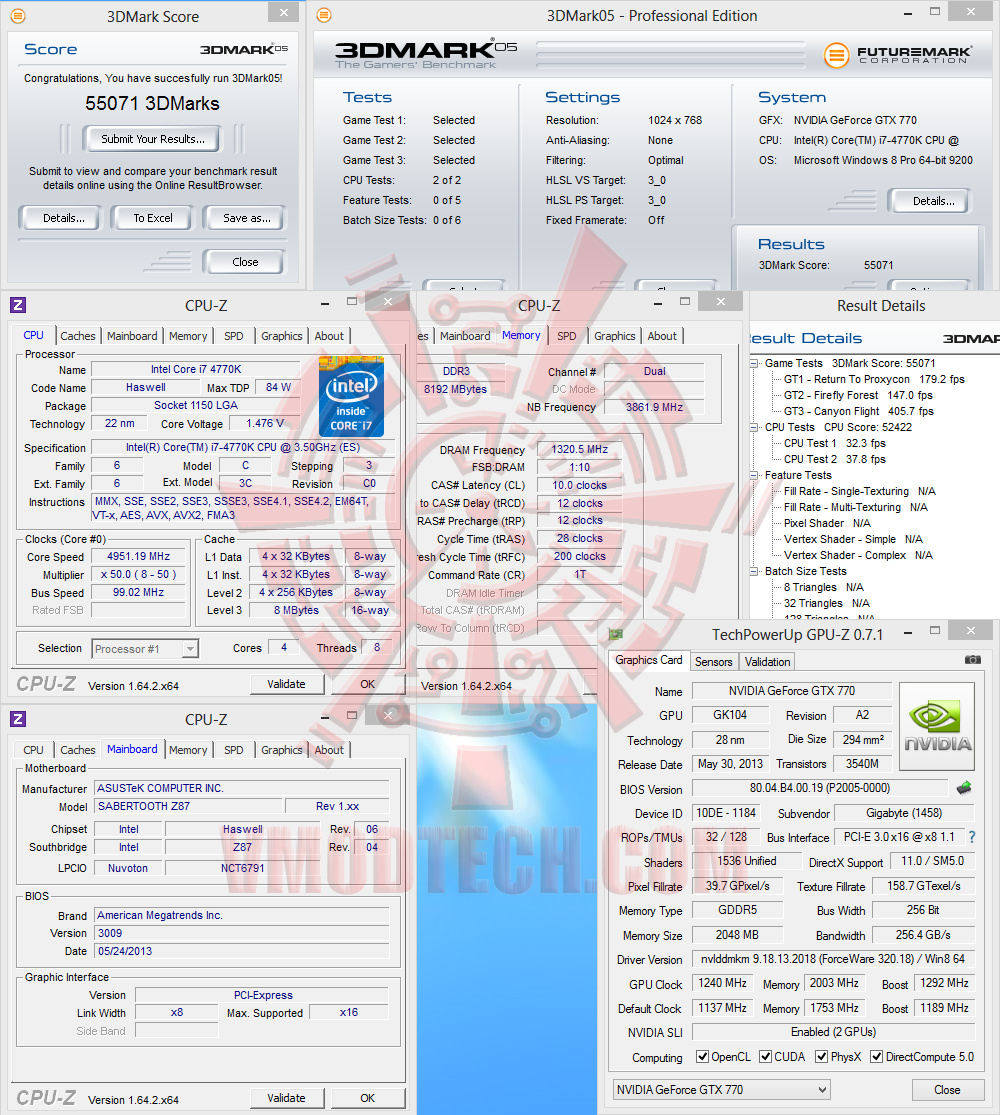Click Submit Your Results button
Screen dimensions: 1000x1115
(153, 139)
